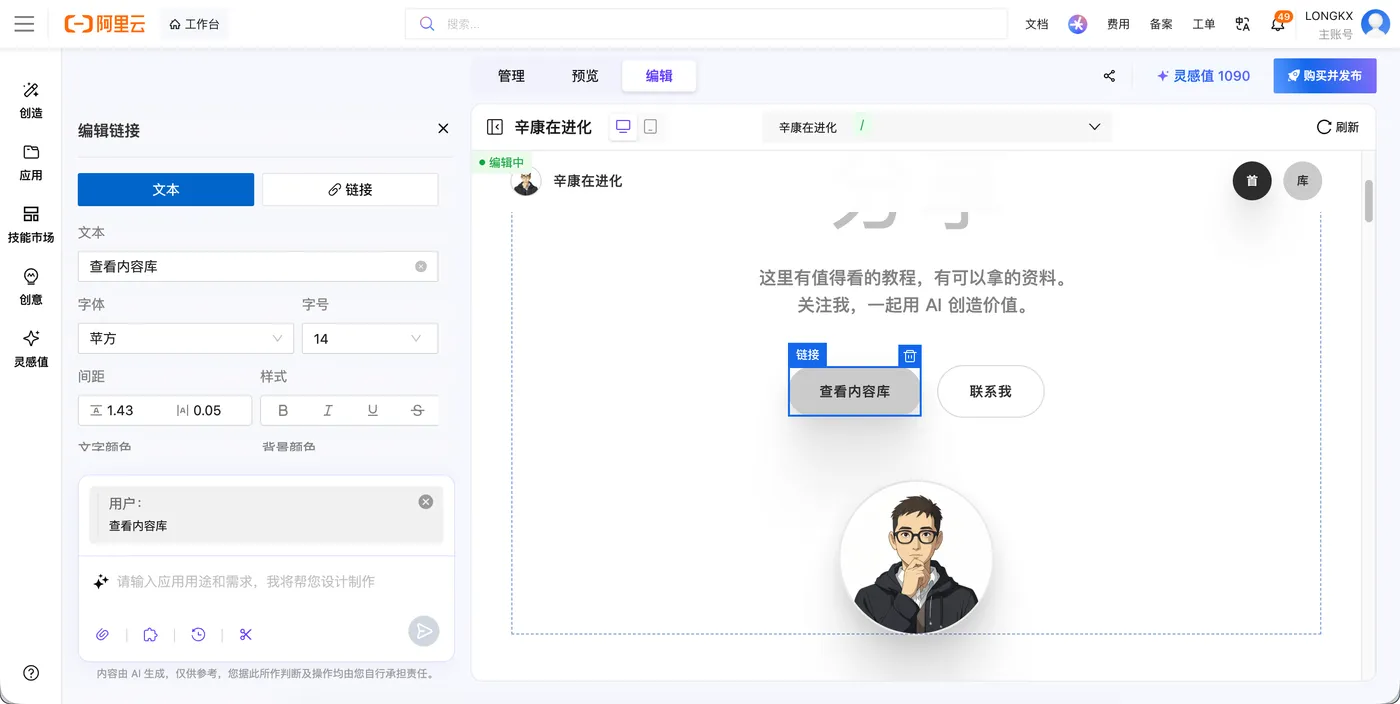Screen dimensions: 1400x704
Task: Click the 刷新 refresh button
Action: 1338,127
